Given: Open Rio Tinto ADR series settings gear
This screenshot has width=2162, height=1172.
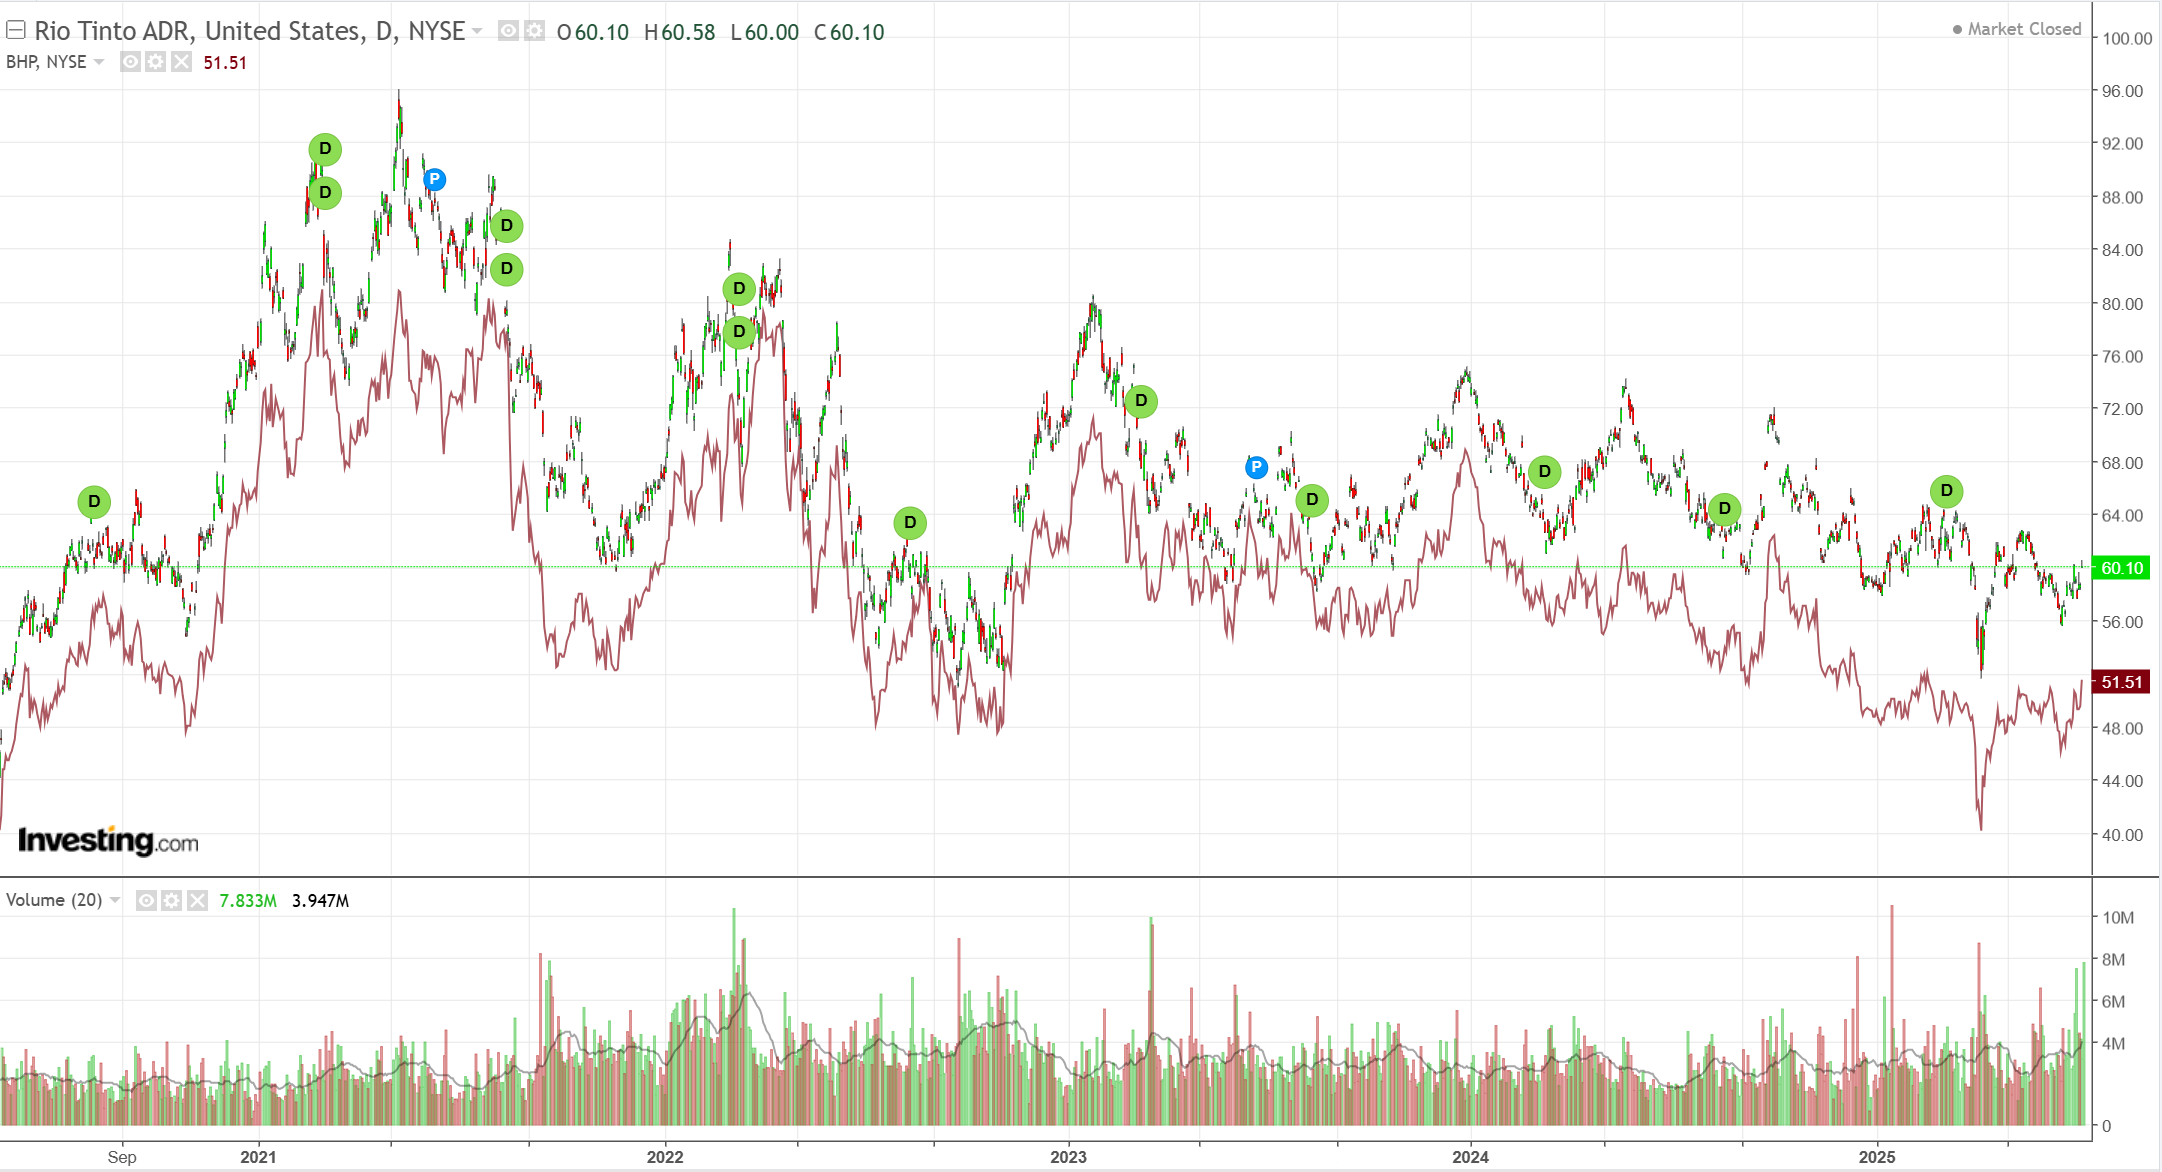Looking at the screenshot, I should pyautogui.click(x=535, y=31).
